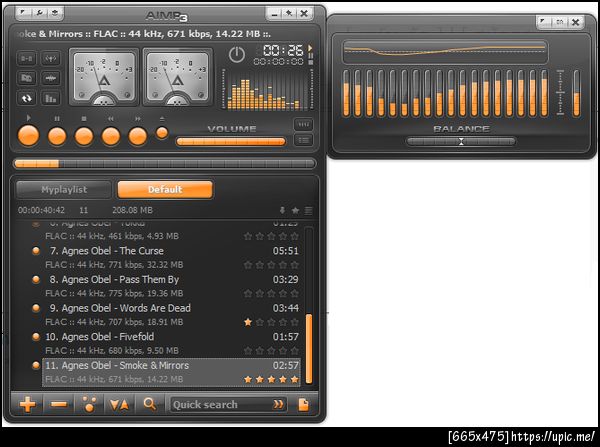Screen dimensions: 600x447
Task: Open the equalizer presets menu icon
Action: 544,22
